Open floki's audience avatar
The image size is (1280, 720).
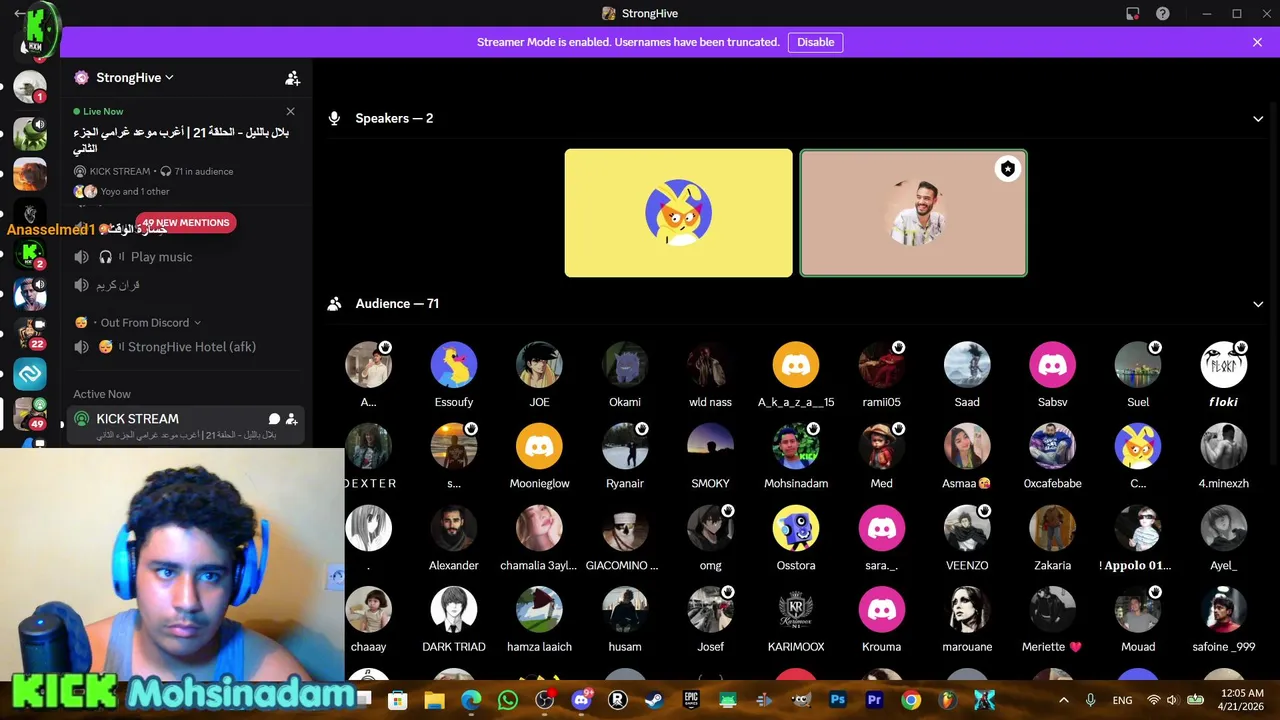coord(1224,365)
